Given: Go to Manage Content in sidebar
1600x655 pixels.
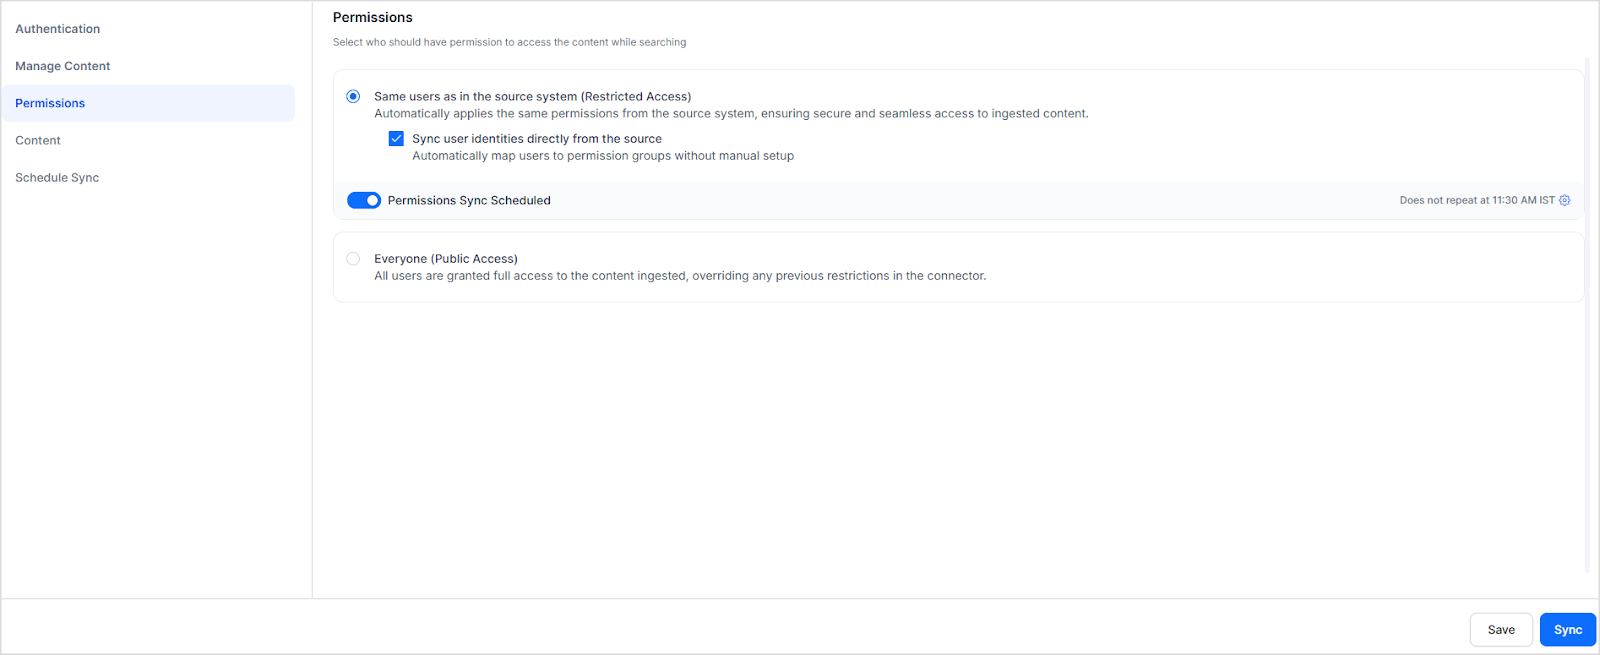Looking at the screenshot, I should pos(63,66).
